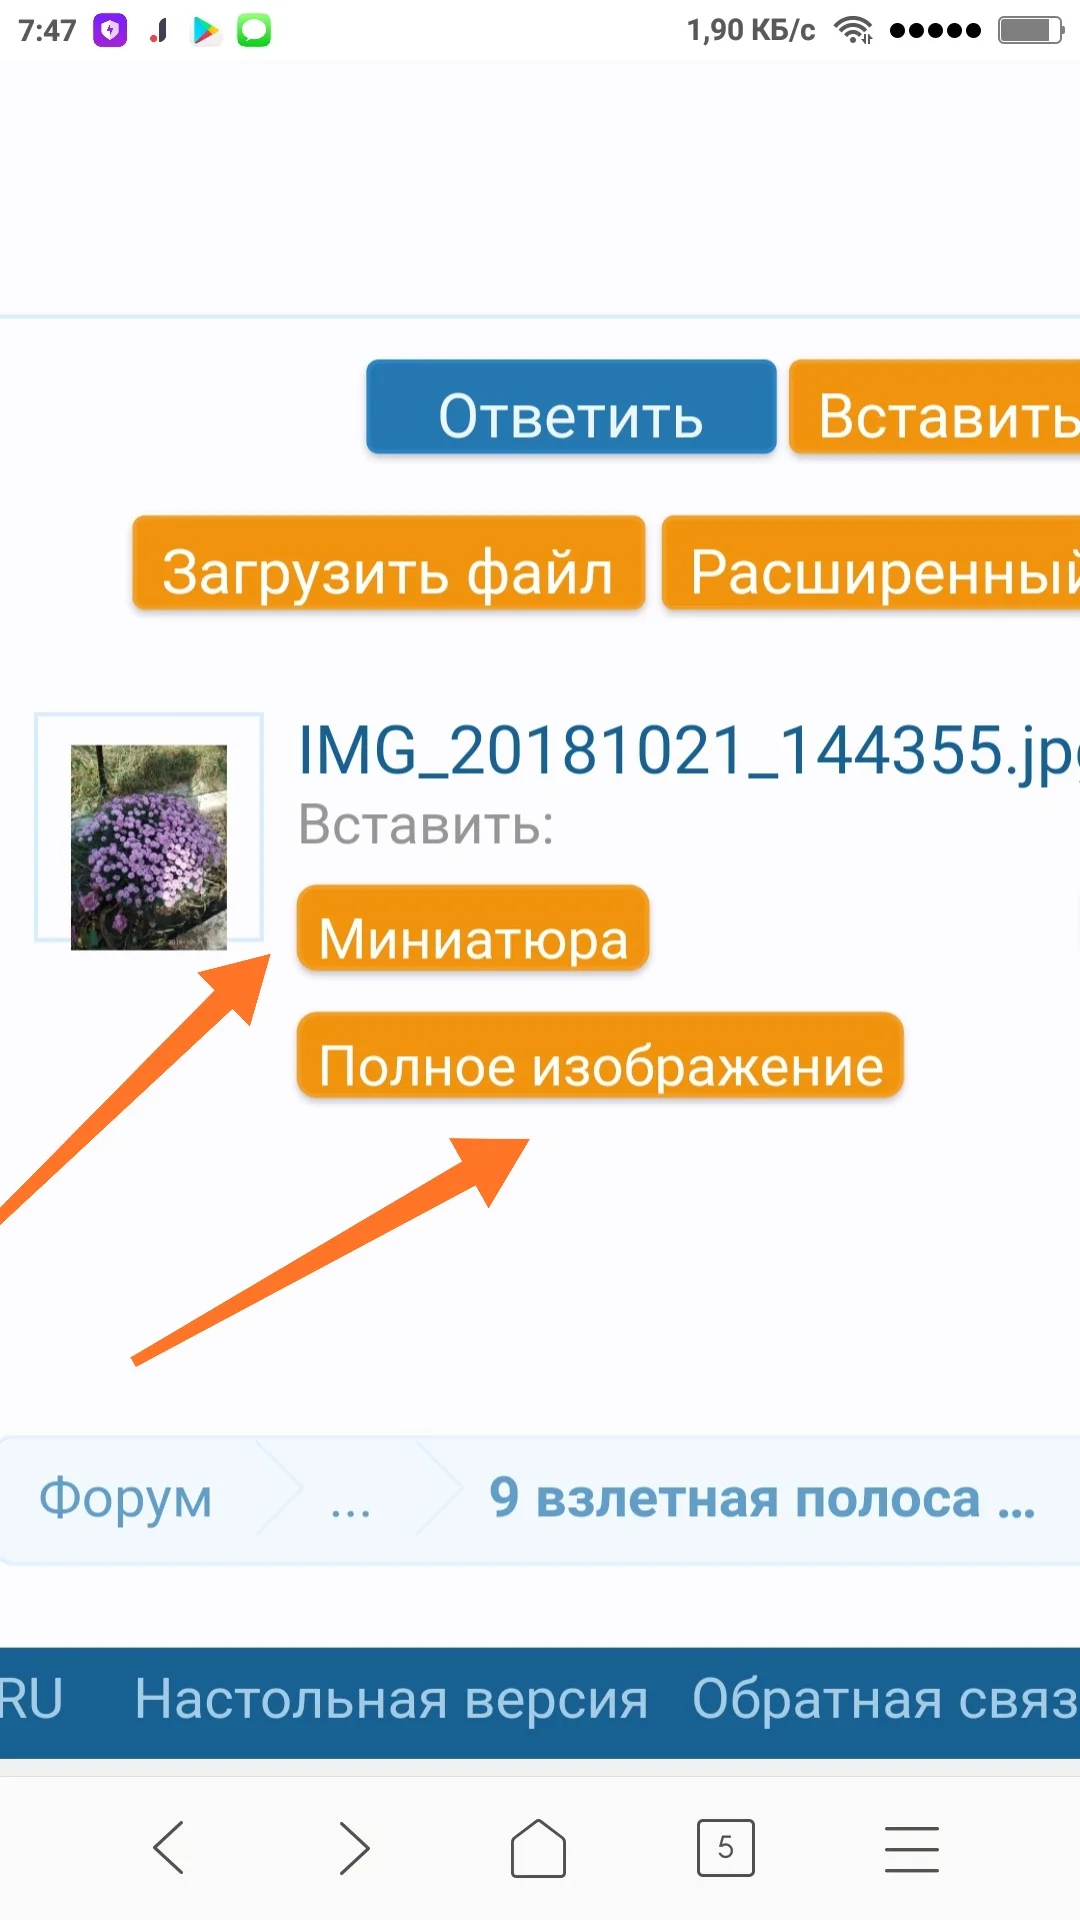The width and height of the screenshot is (1080, 1920).
Task: Tap the battery indicator icon
Action: (1031, 30)
